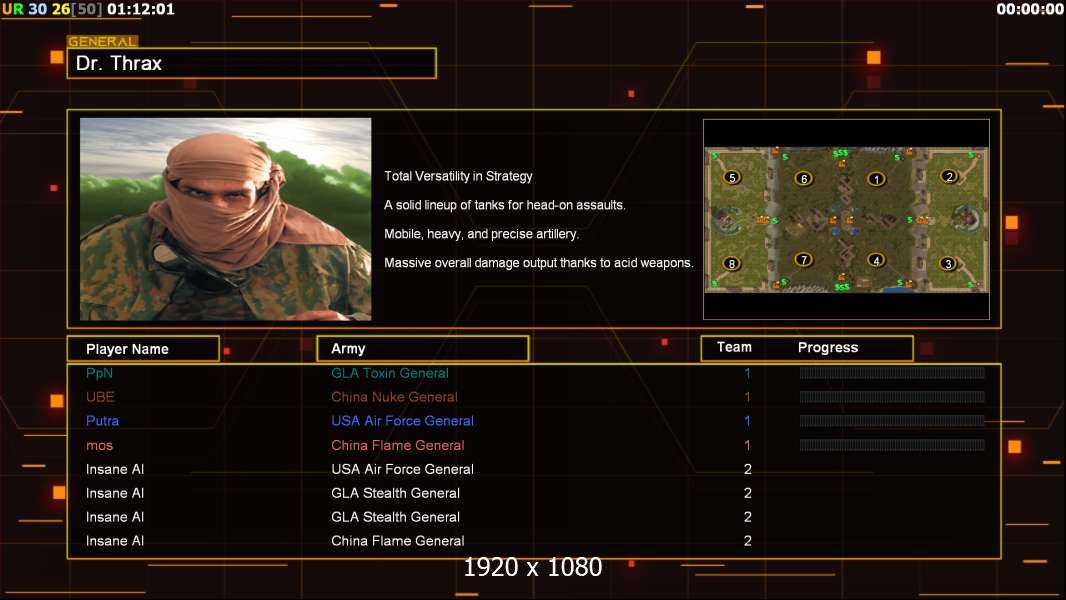The width and height of the screenshot is (1066, 600).
Task: Click start position 6 on the map
Action: click(804, 179)
